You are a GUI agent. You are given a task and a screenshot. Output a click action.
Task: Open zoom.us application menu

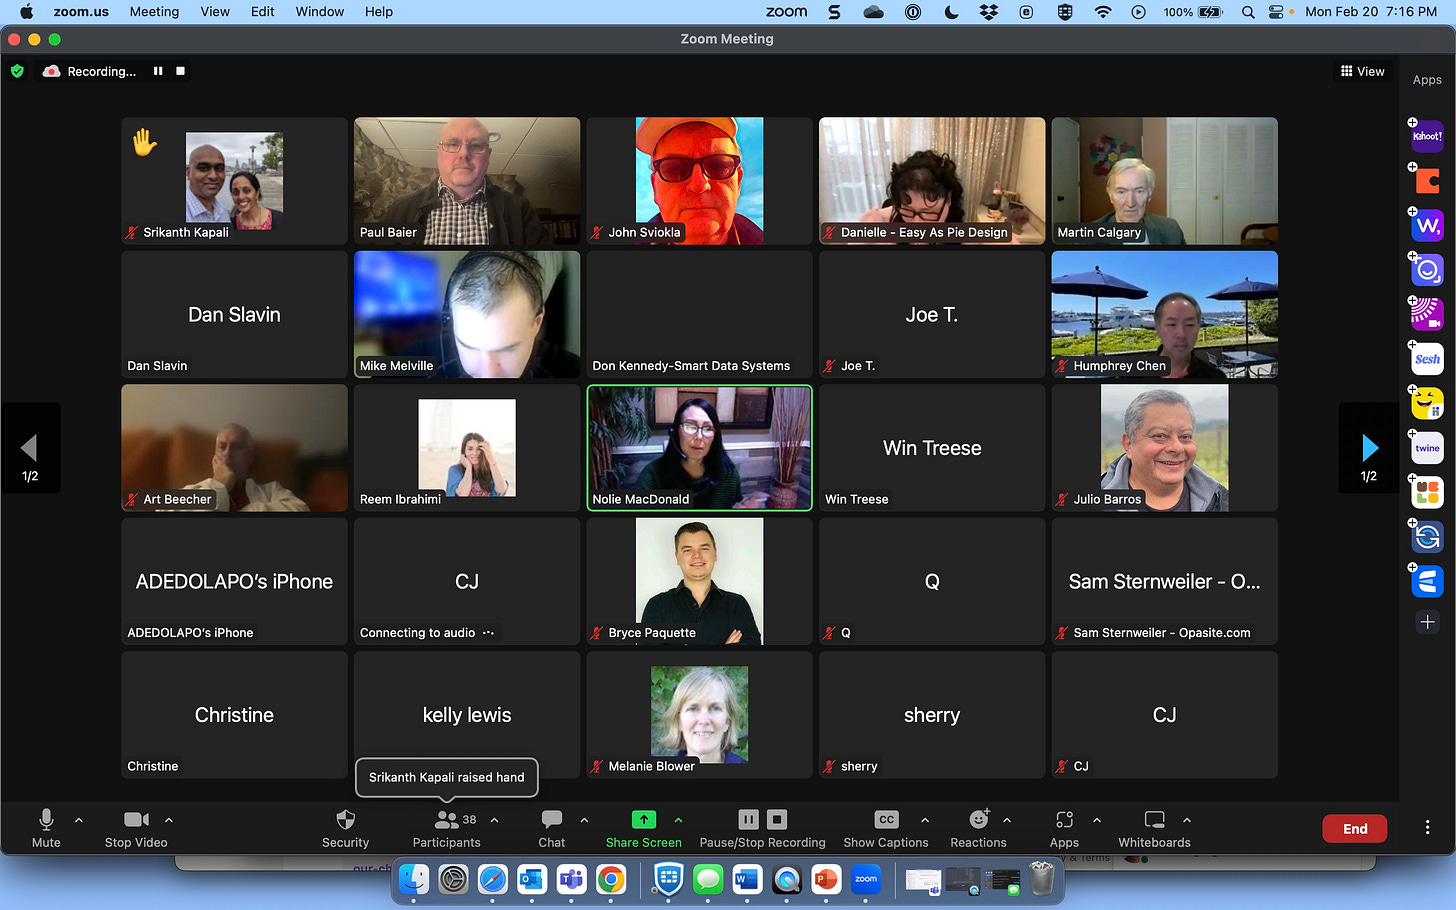point(81,12)
